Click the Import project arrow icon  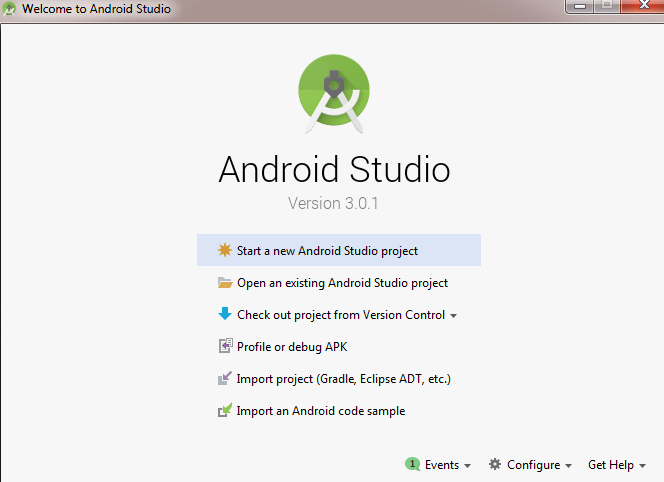pos(224,378)
